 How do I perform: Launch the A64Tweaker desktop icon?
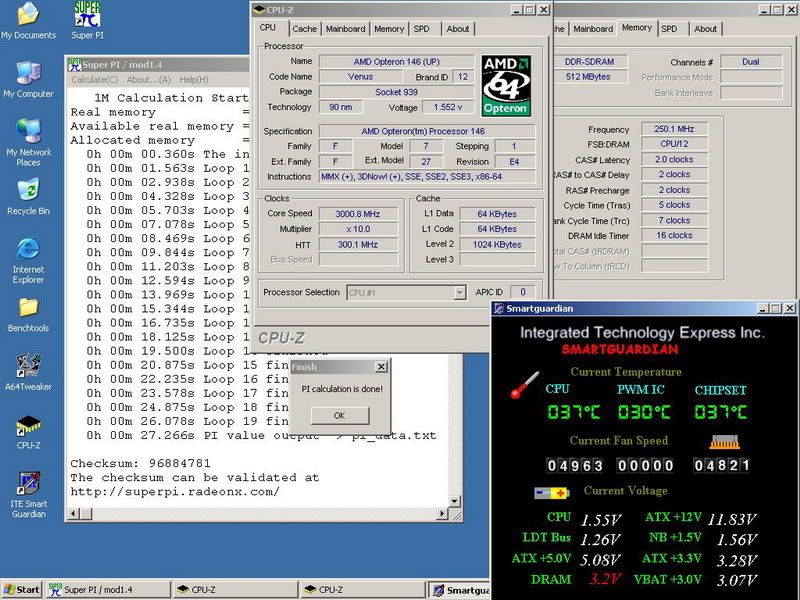coord(28,366)
